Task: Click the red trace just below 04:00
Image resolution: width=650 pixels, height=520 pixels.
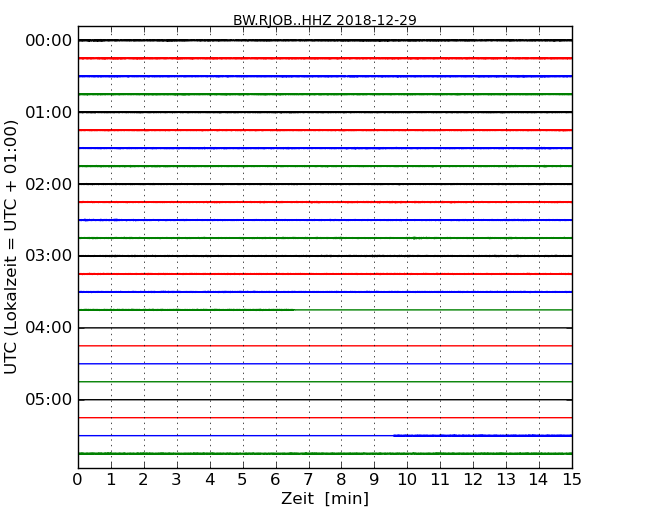Action: (325, 346)
